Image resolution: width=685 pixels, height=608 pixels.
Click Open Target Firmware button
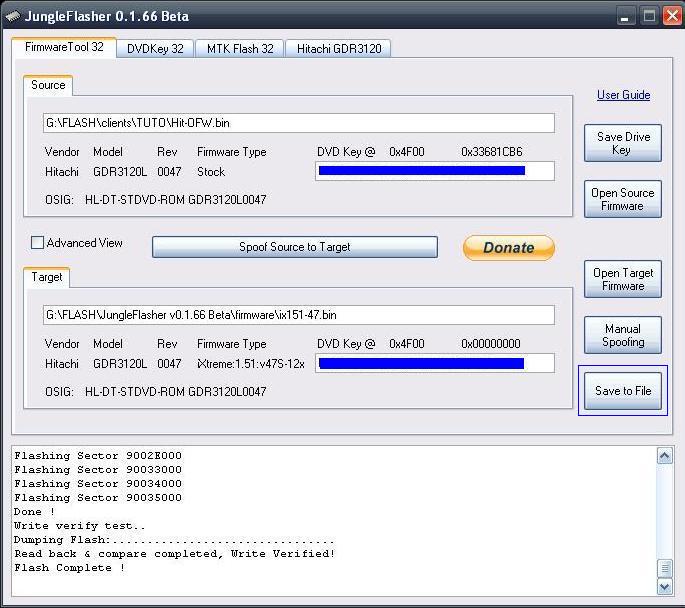coord(623,279)
